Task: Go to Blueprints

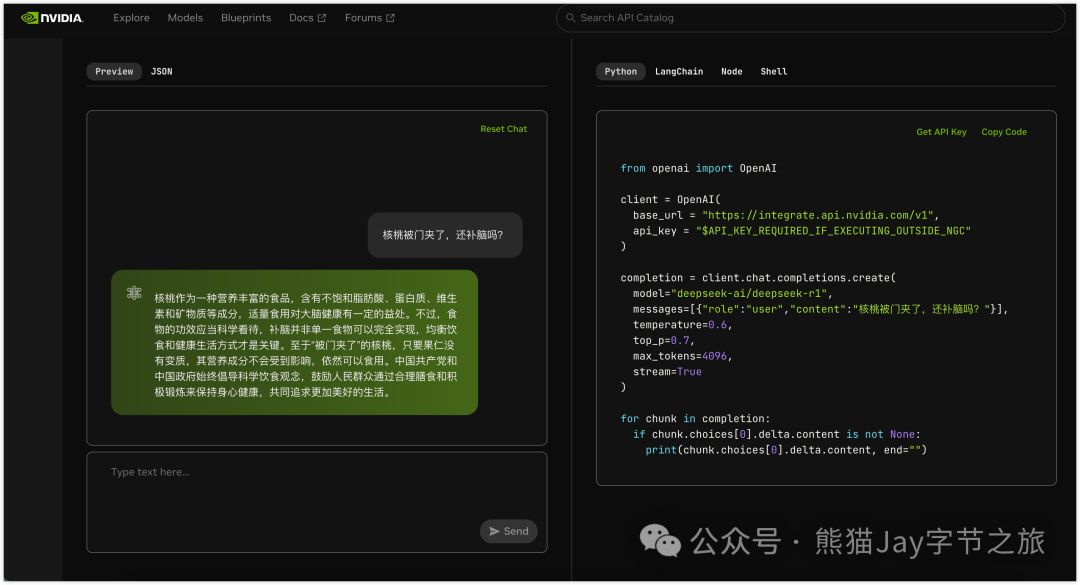Action: (x=246, y=18)
